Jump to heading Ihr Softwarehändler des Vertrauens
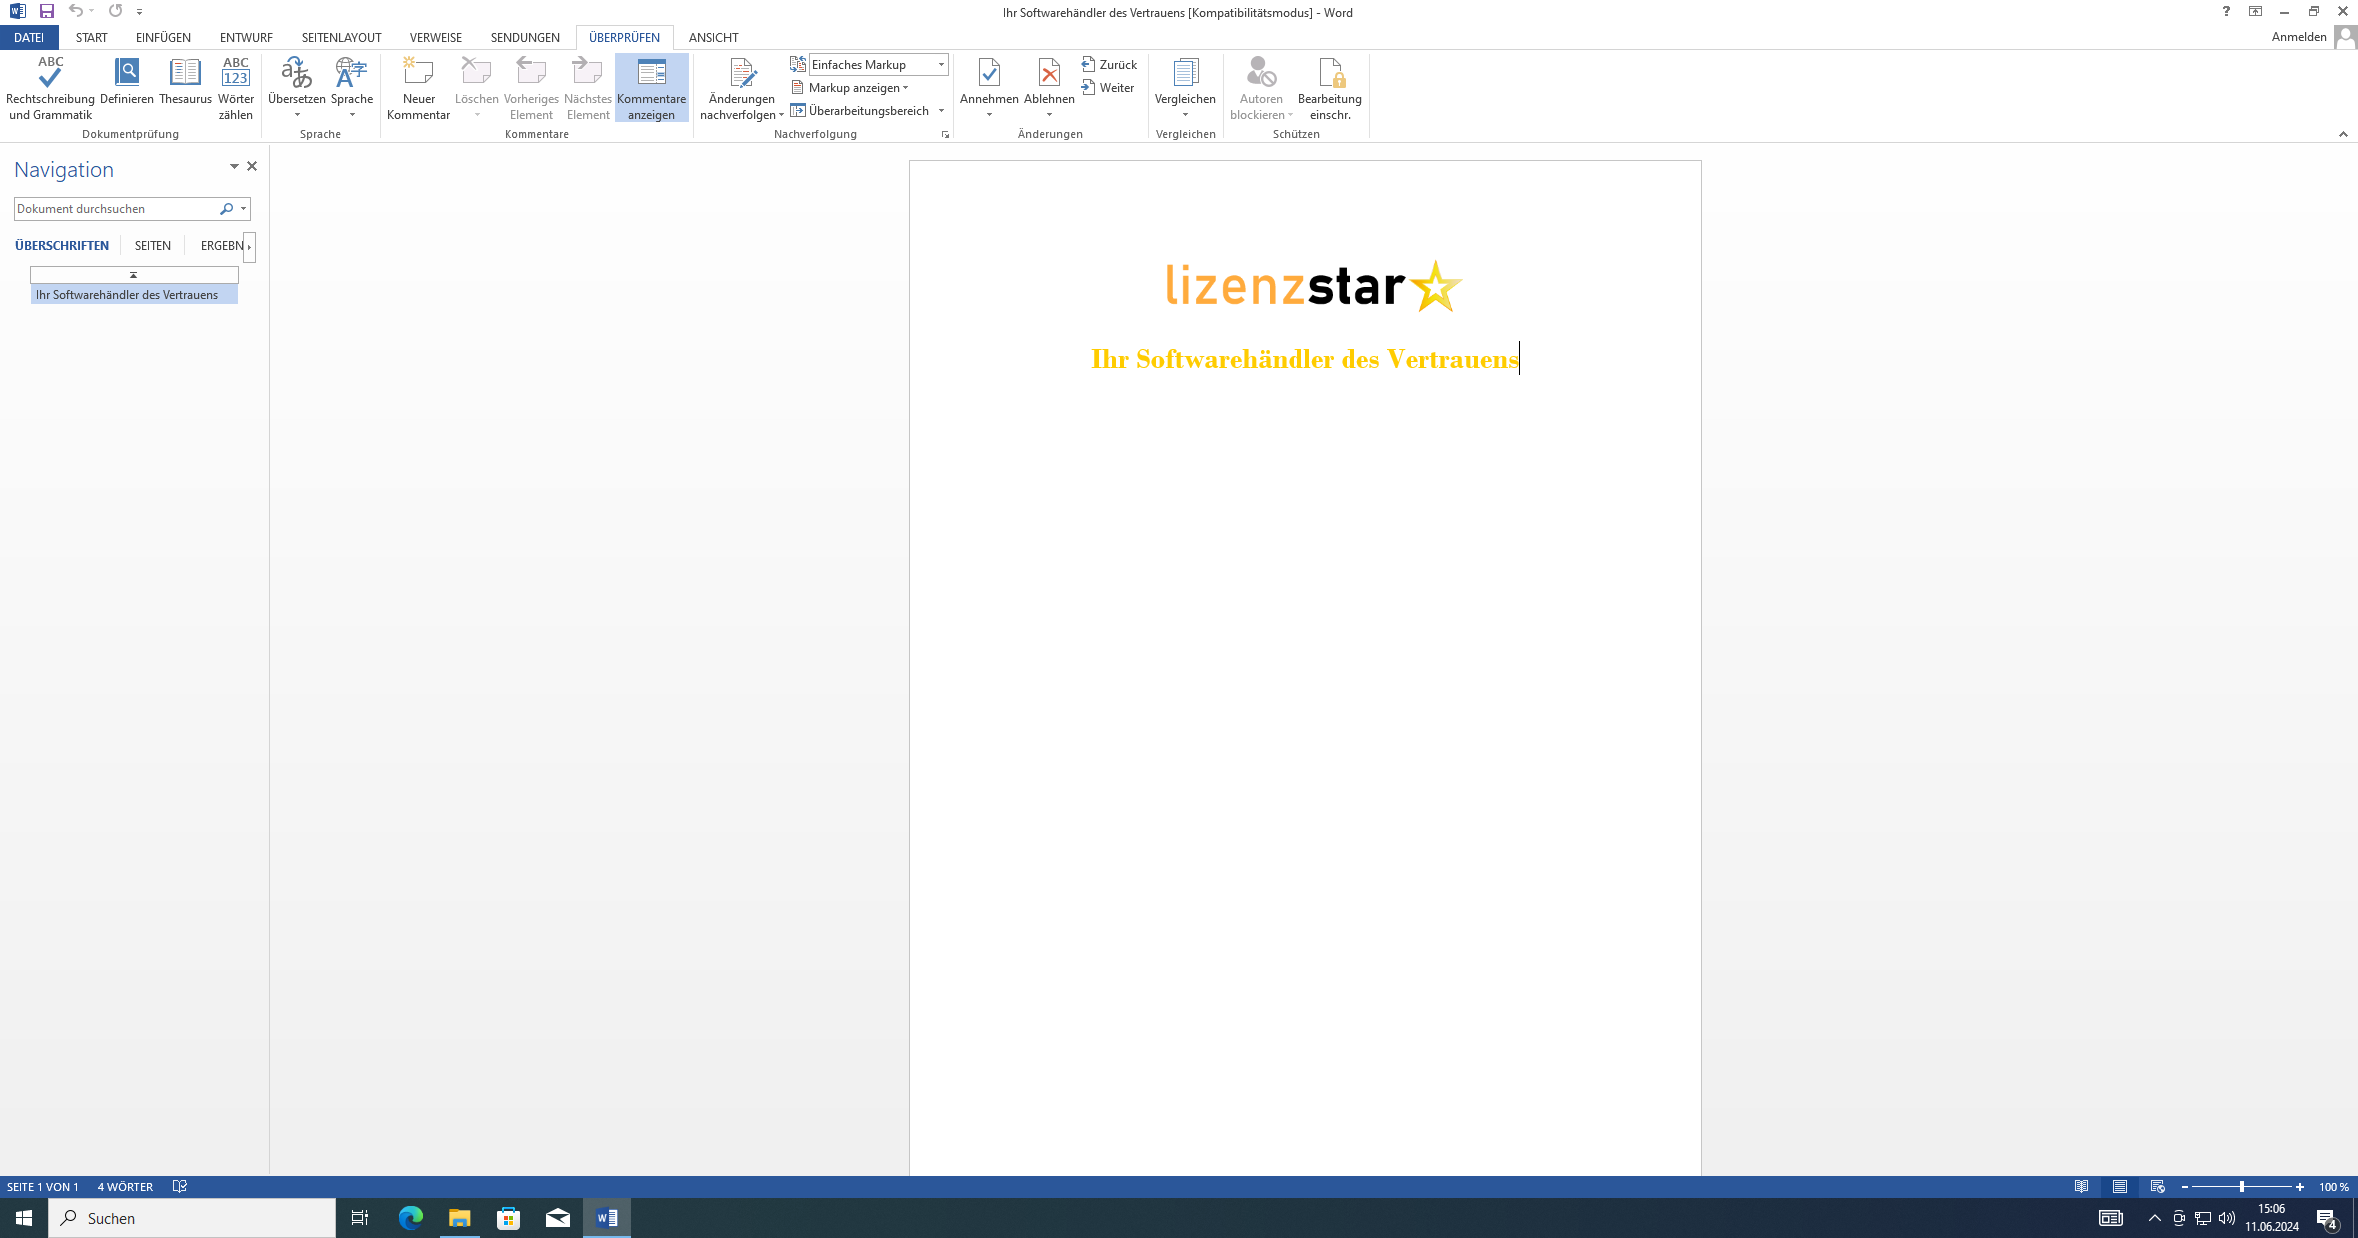The width and height of the screenshot is (2358, 1238). (134, 295)
